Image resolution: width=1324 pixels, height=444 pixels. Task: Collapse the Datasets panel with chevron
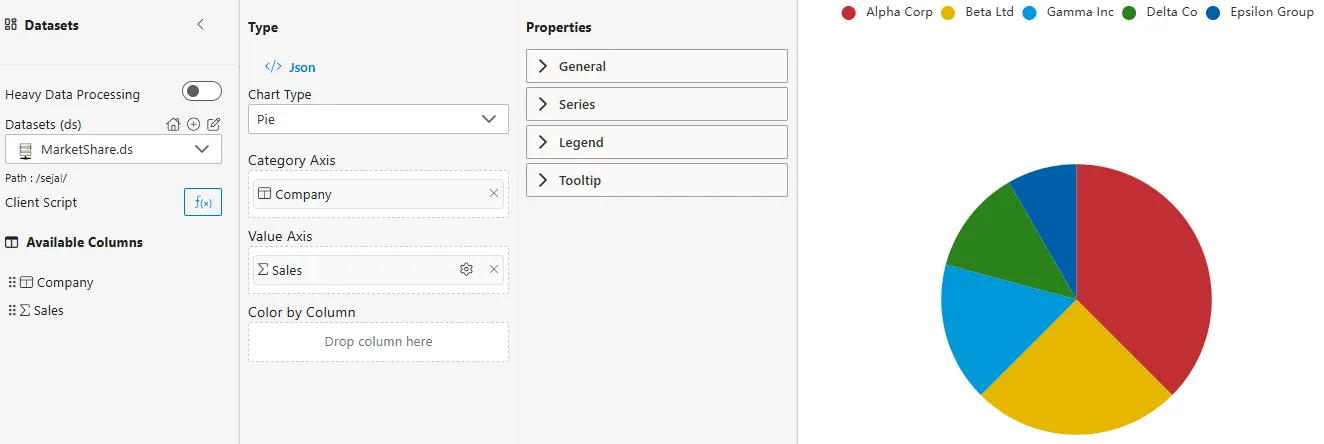pos(200,25)
